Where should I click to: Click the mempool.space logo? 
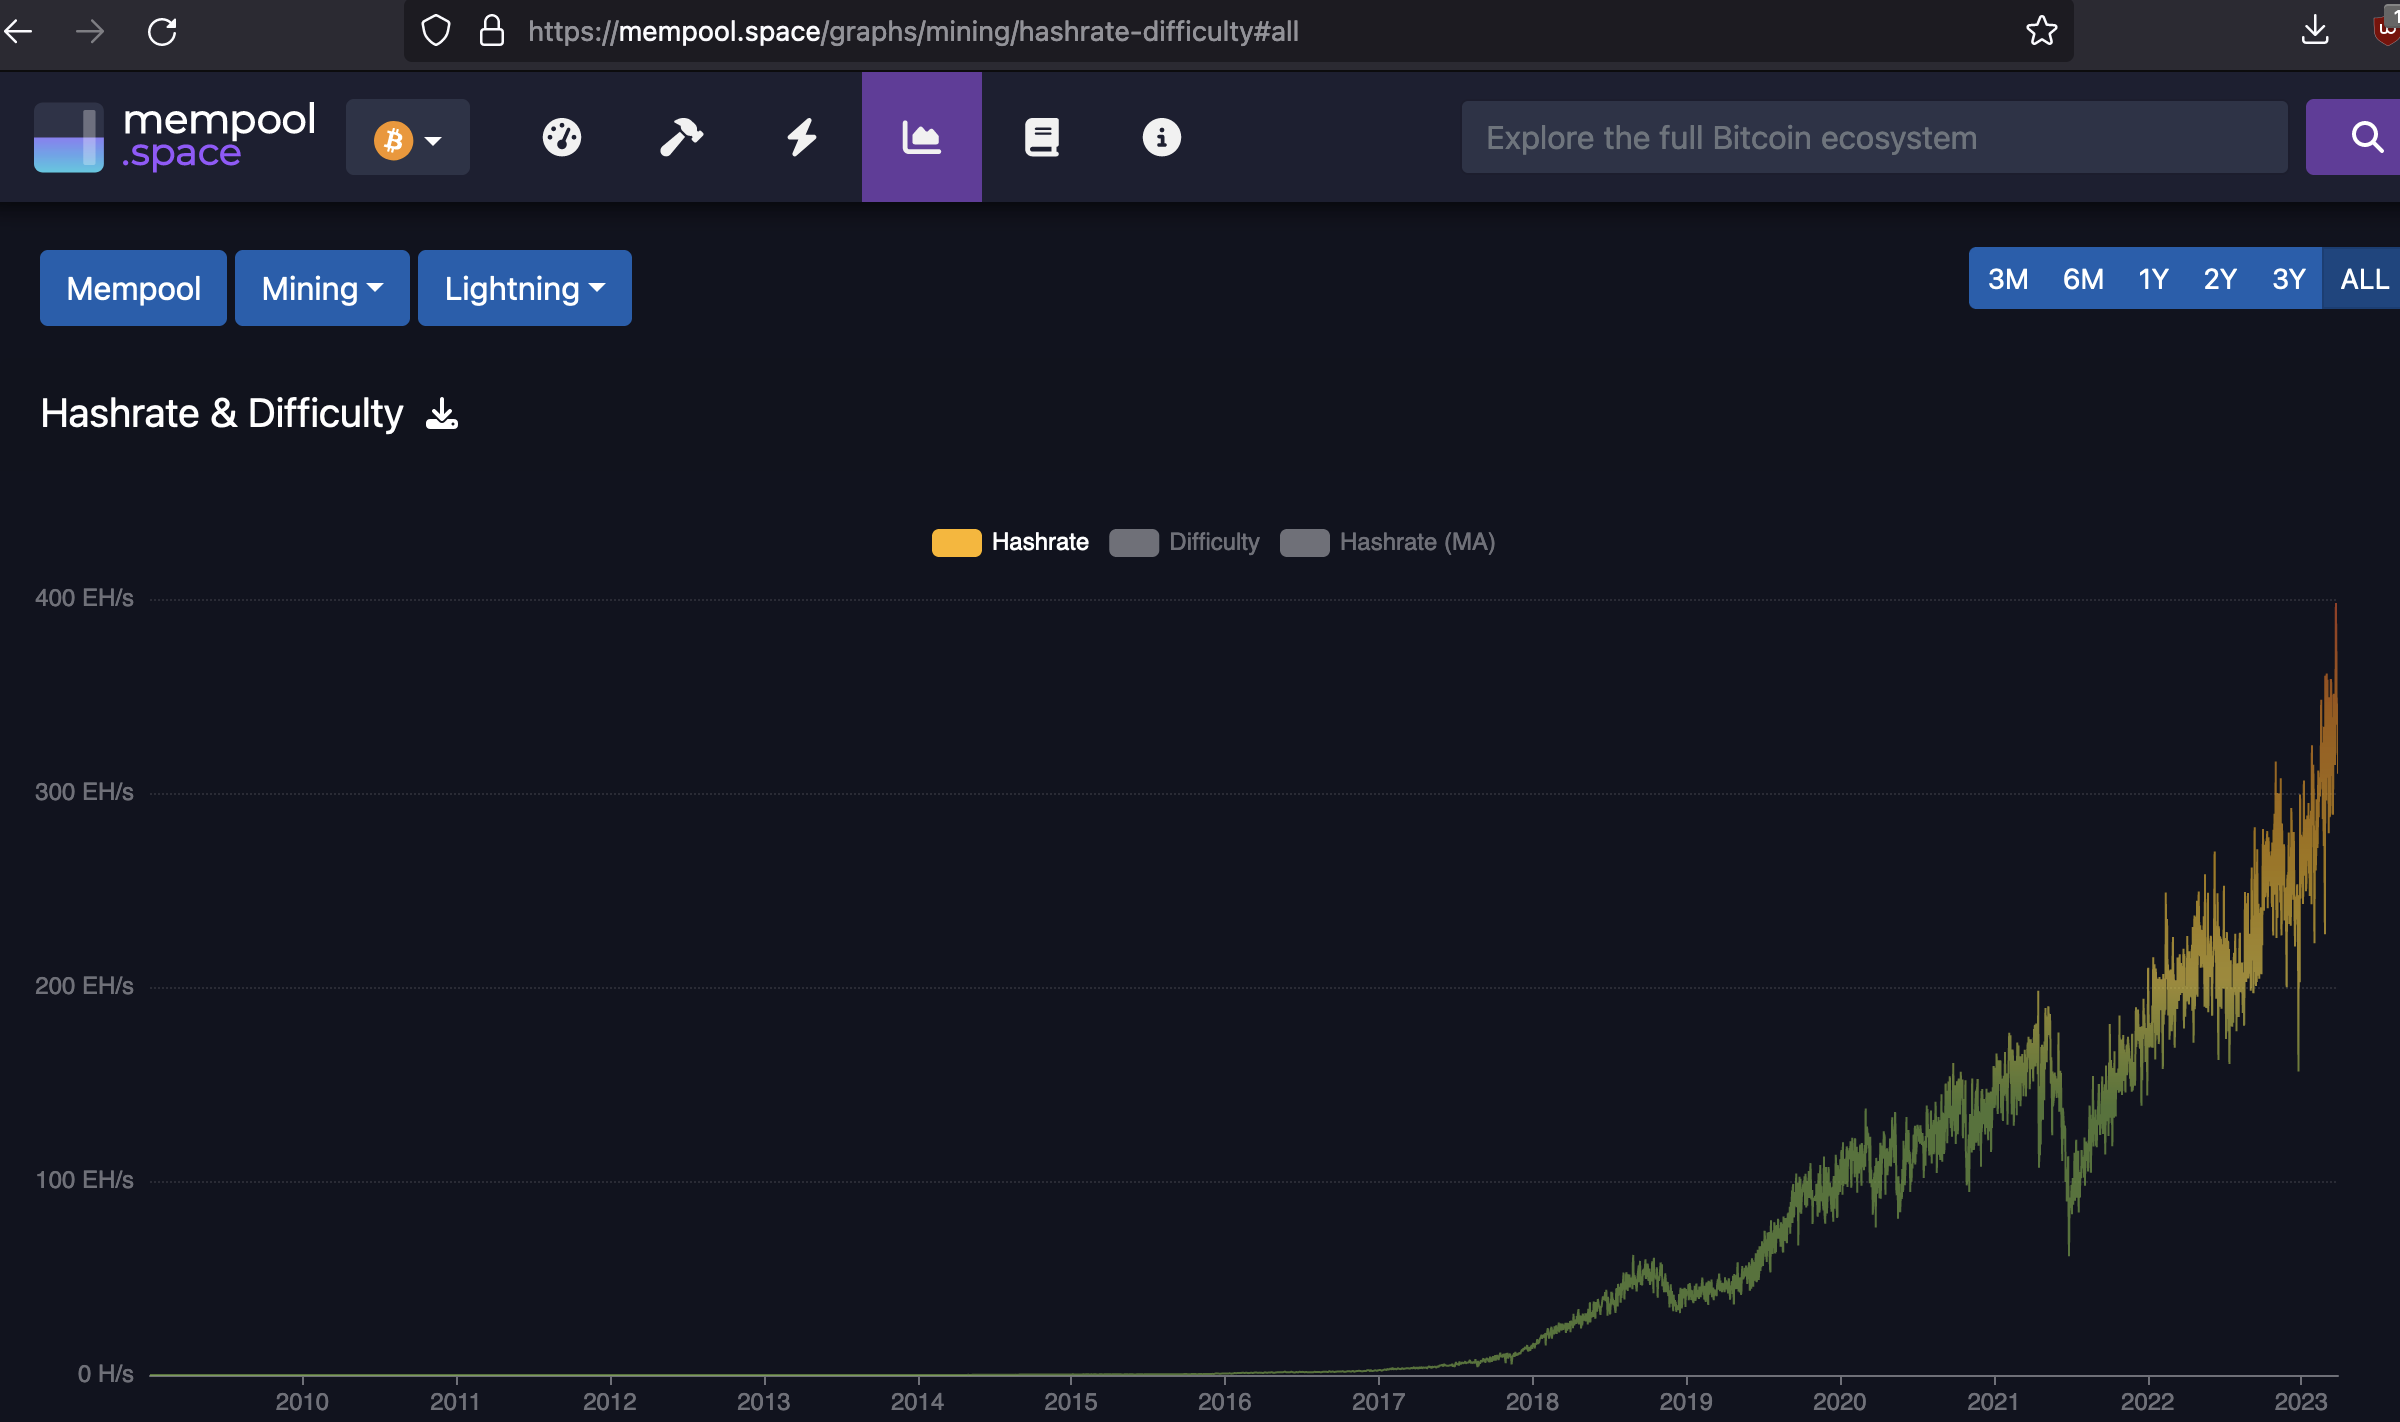point(176,137)
